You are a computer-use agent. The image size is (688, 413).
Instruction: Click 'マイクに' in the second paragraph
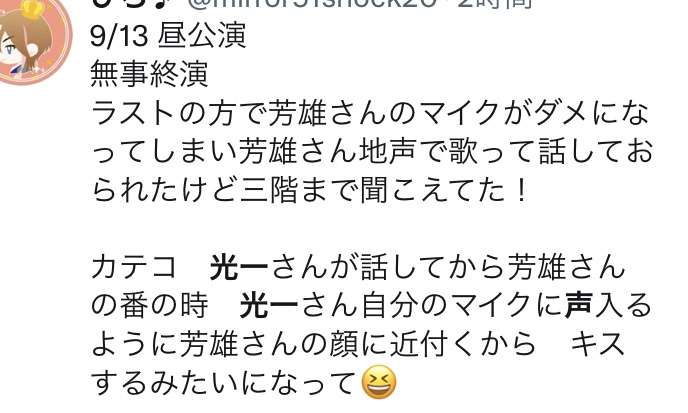507,306
